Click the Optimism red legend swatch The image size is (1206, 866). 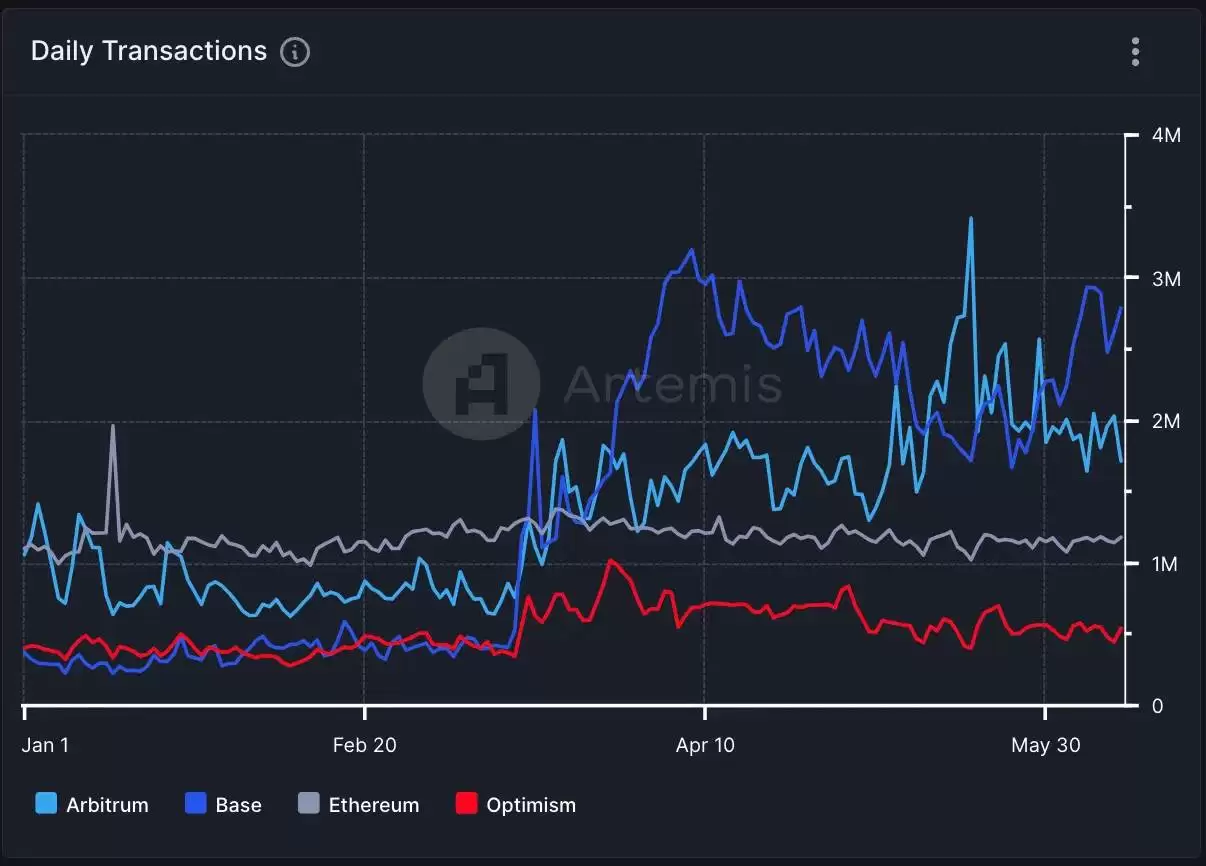click(466, 804)
